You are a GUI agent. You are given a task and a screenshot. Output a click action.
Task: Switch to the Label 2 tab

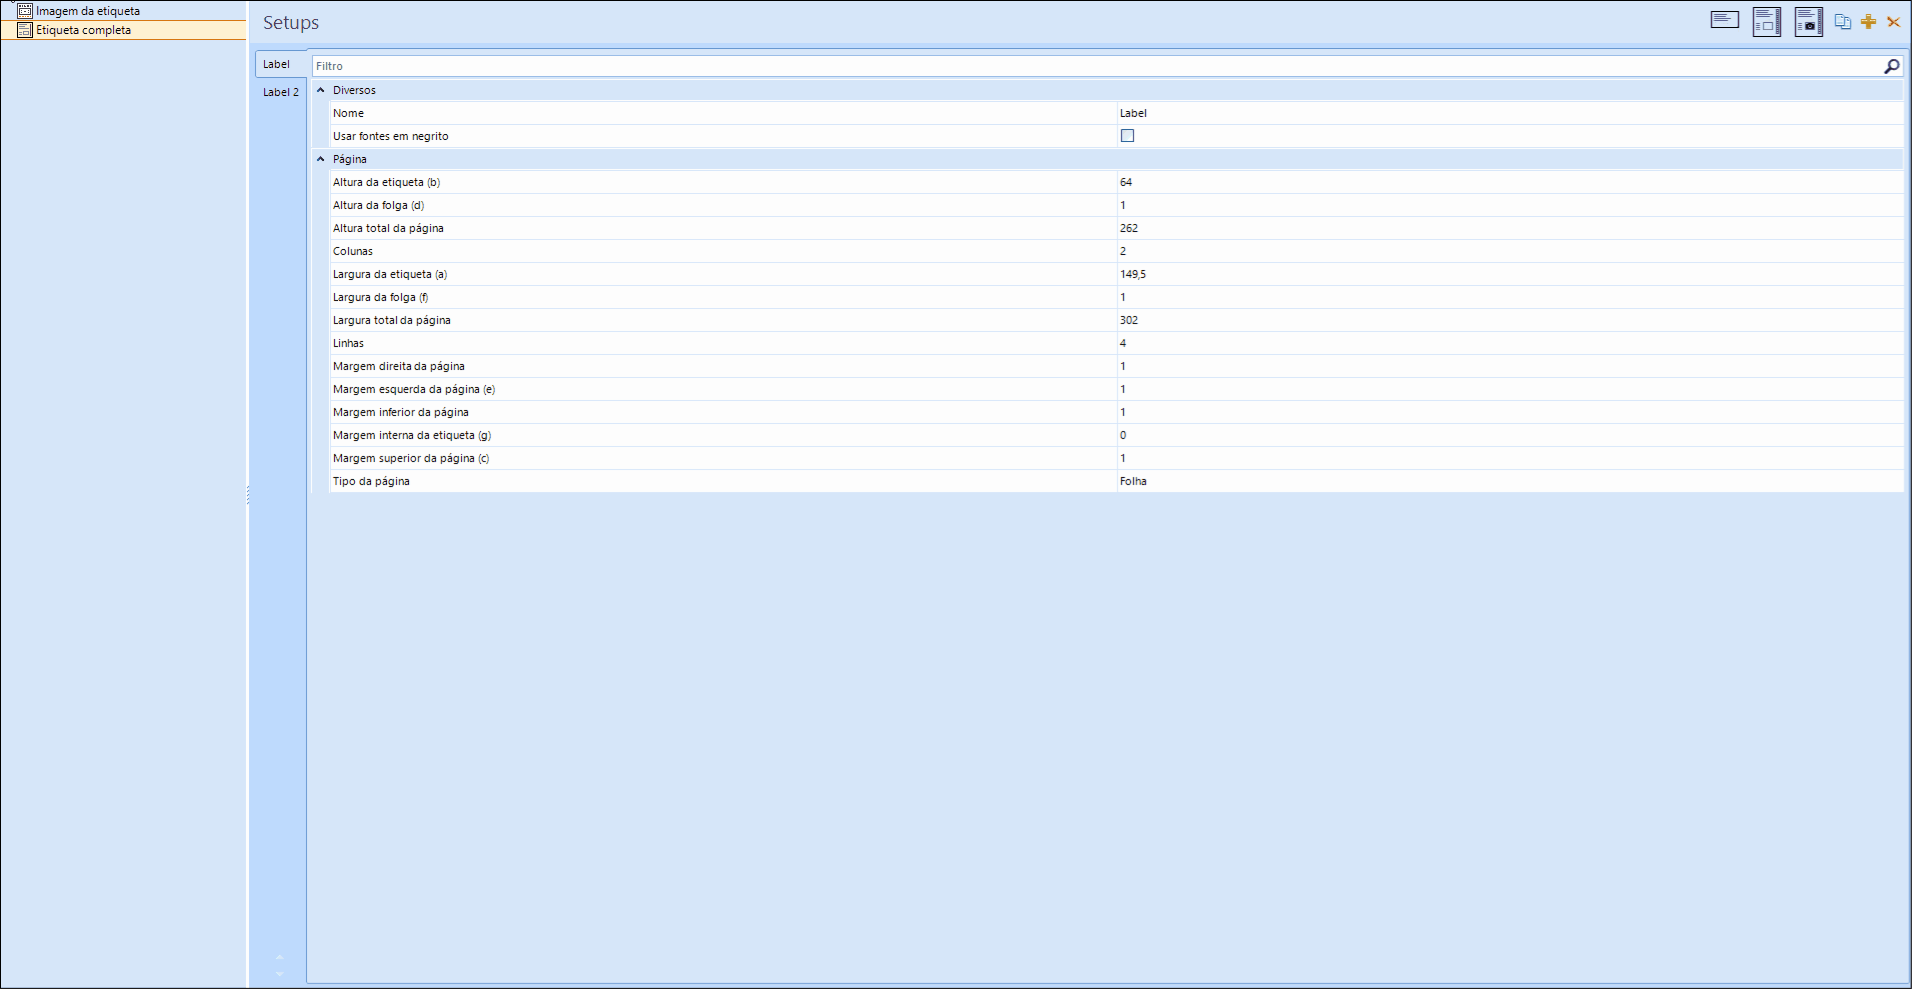point(281,92)
